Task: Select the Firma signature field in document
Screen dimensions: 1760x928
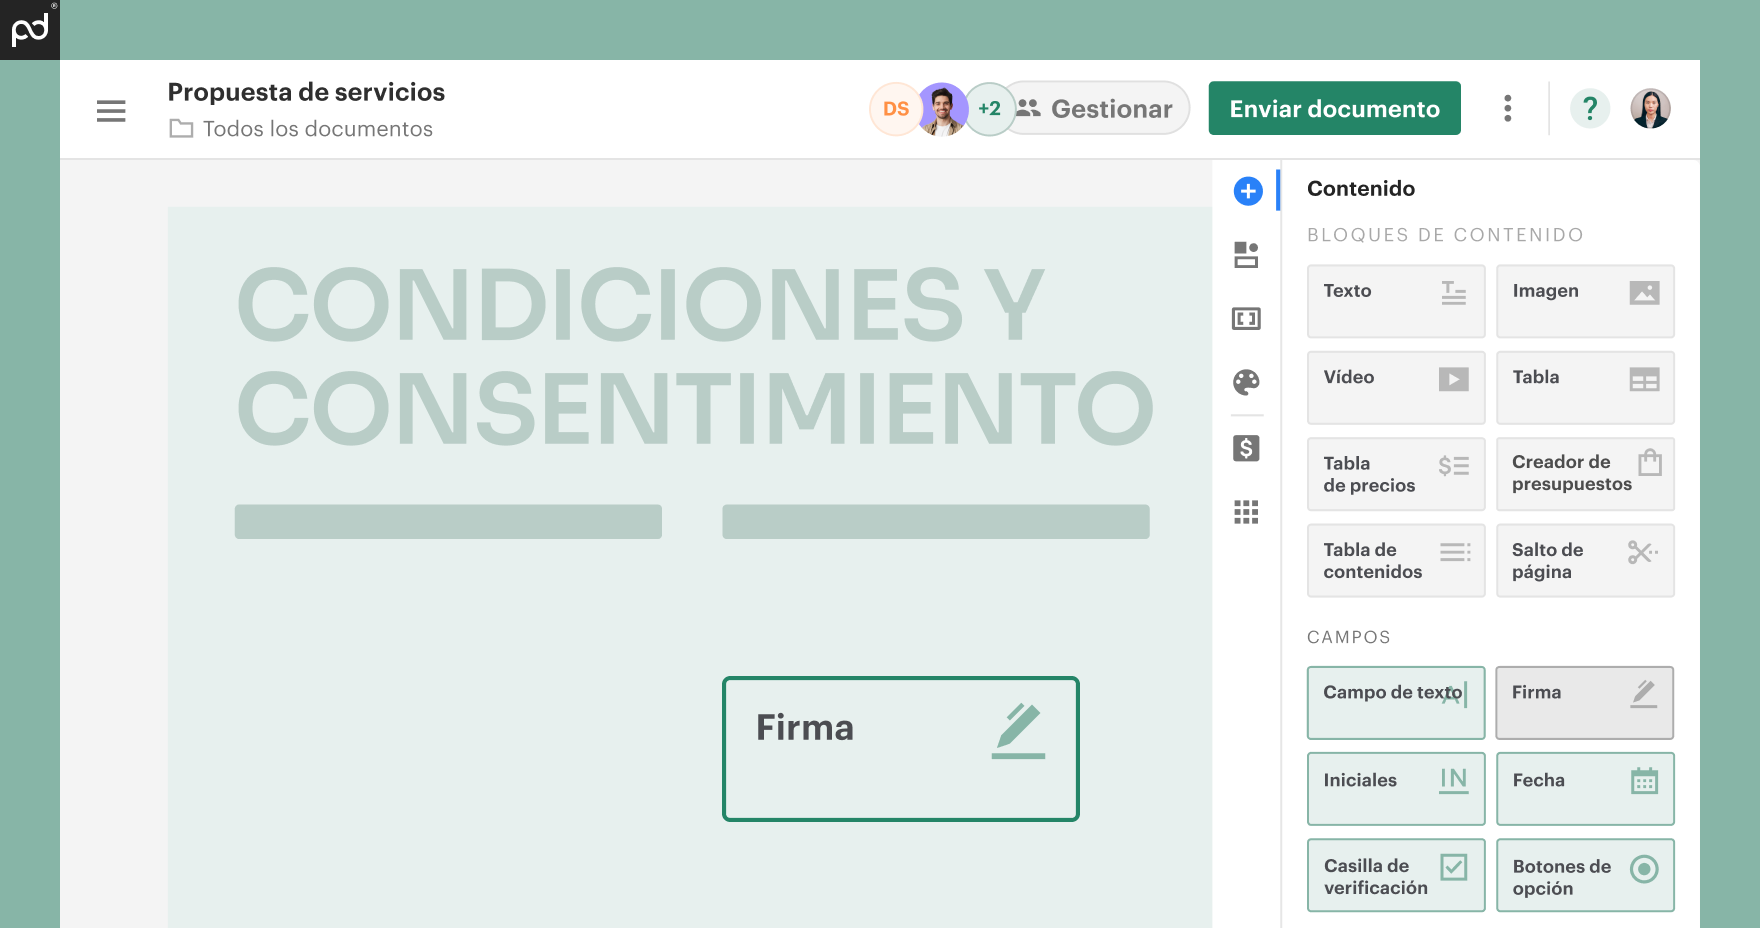Action: (x=900, y=748)
